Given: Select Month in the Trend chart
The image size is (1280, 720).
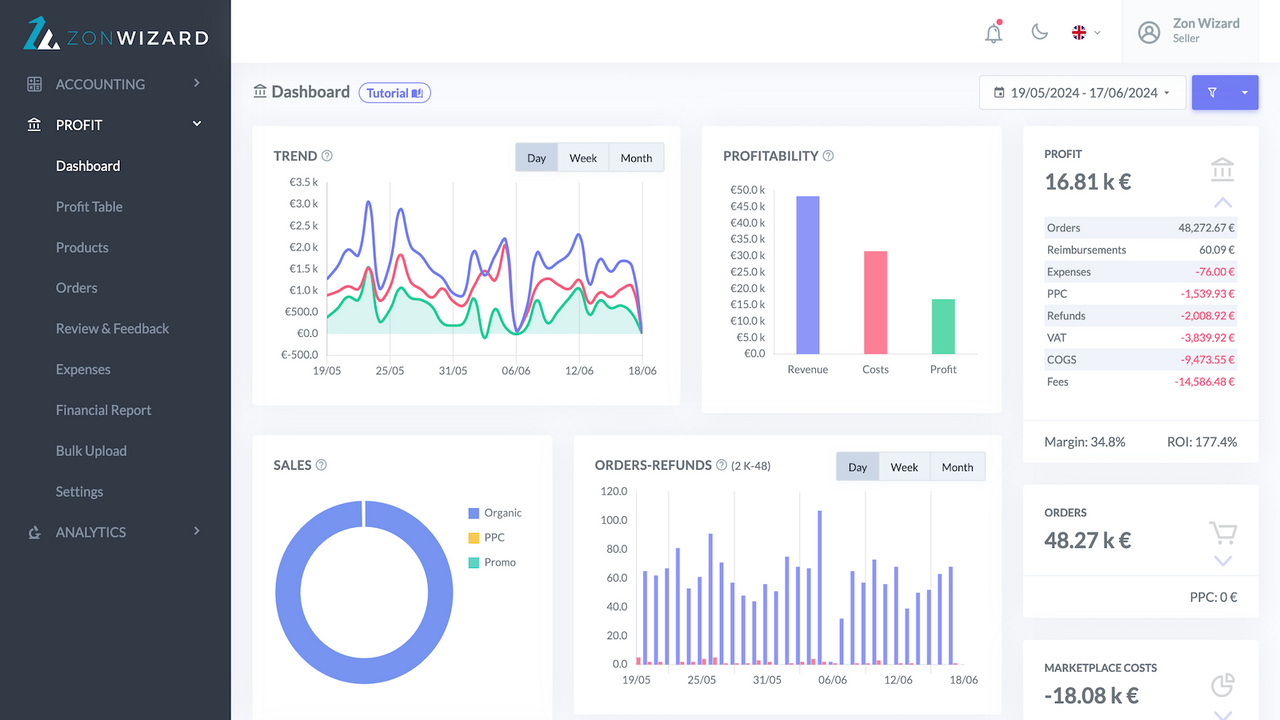Looking at the screenshot, I should pos(636,158).
